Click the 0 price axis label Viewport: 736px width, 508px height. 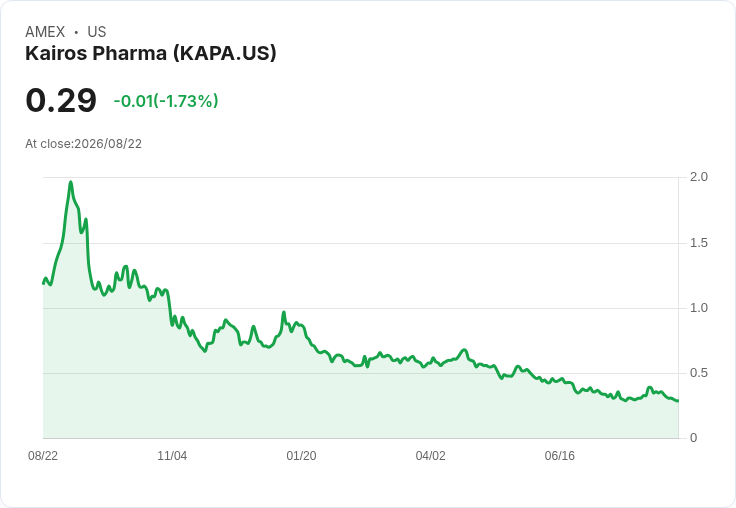pos(693,438)
